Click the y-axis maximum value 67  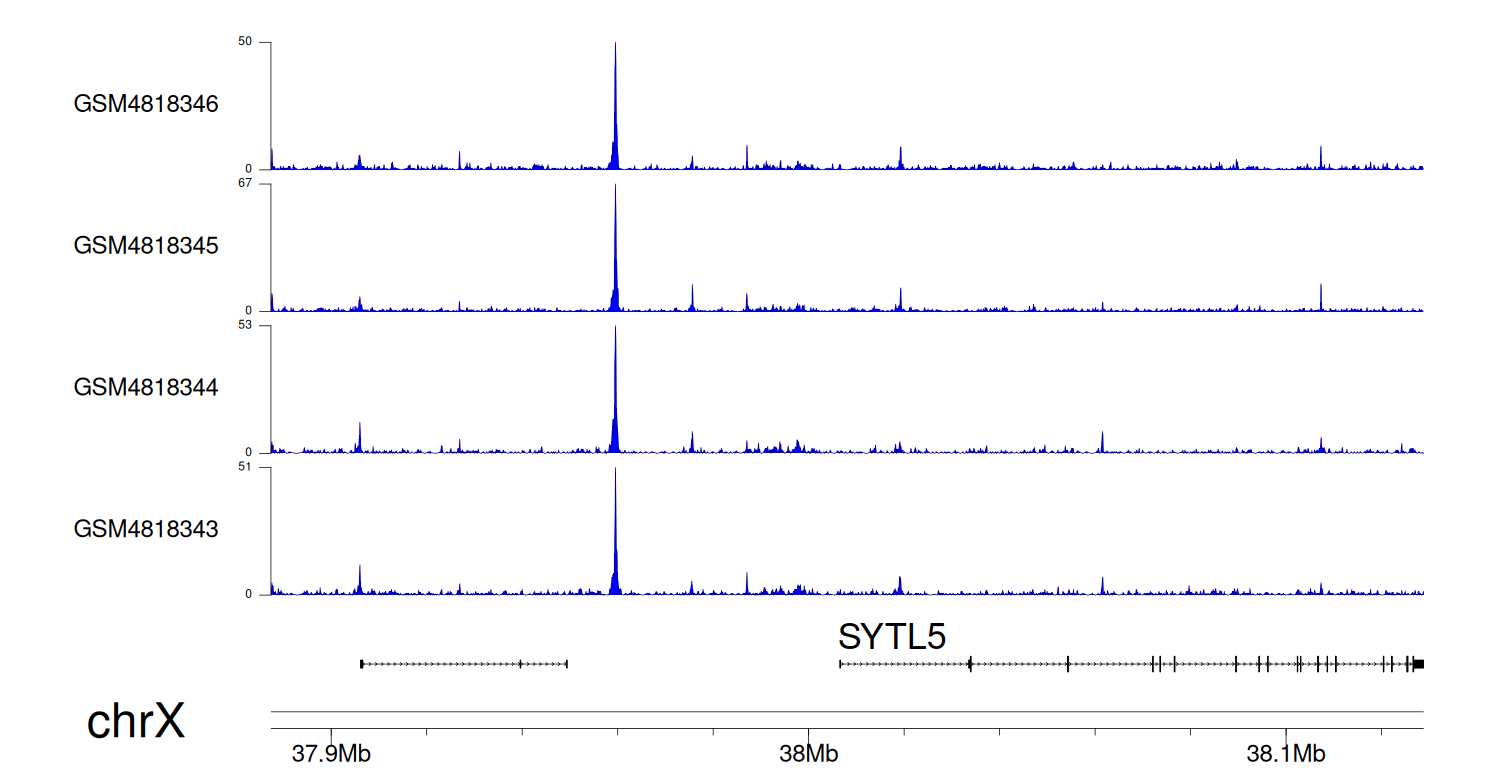pyautogui.click(x=245, y=184)
